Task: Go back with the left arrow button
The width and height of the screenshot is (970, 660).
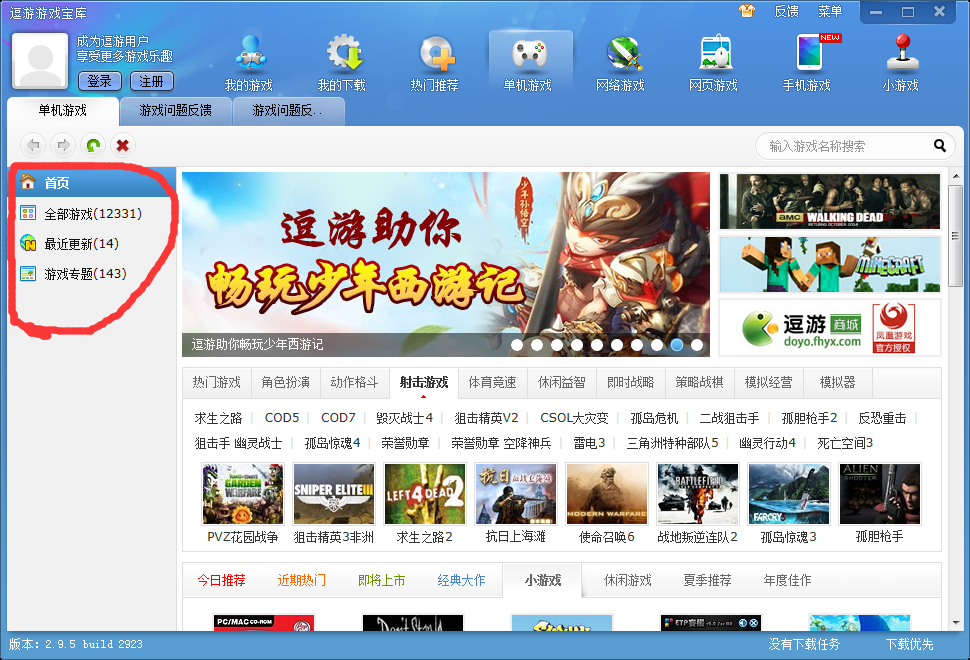Action: (x=33, y=145)
